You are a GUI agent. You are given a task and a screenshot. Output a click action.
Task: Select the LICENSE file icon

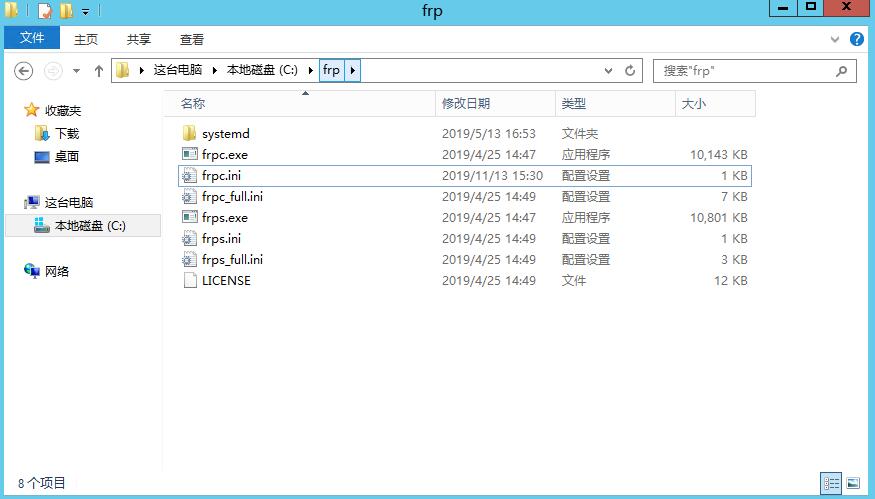pyautogui.click(x=190, y=280)
